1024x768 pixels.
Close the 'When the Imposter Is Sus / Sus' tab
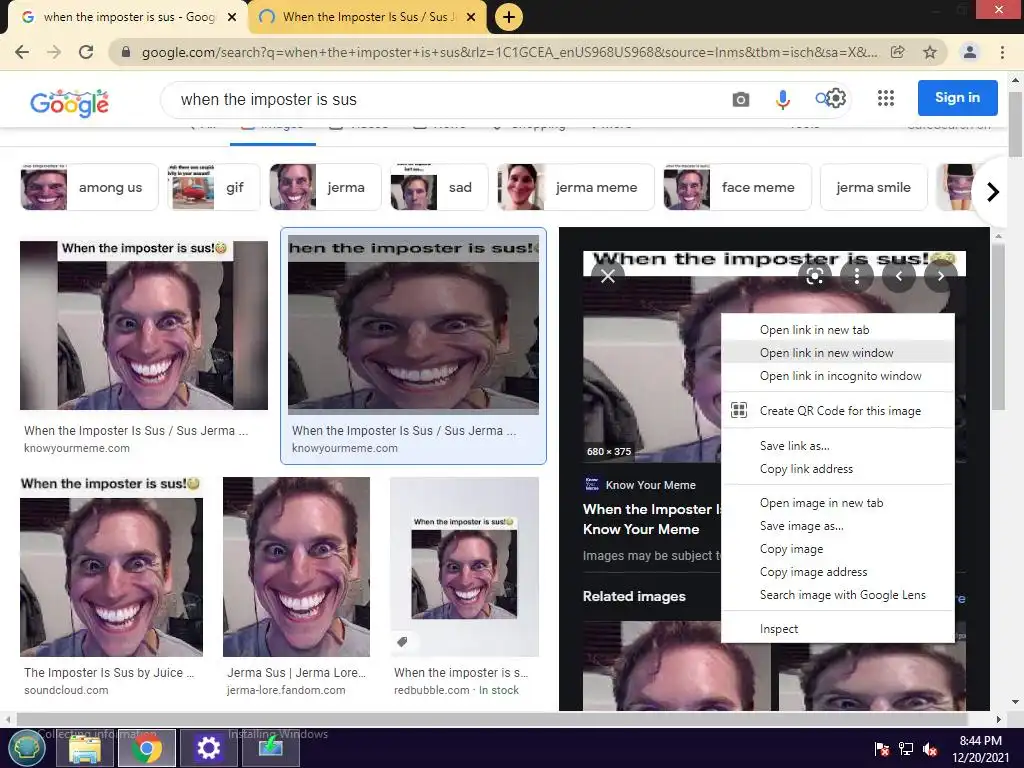471,17
